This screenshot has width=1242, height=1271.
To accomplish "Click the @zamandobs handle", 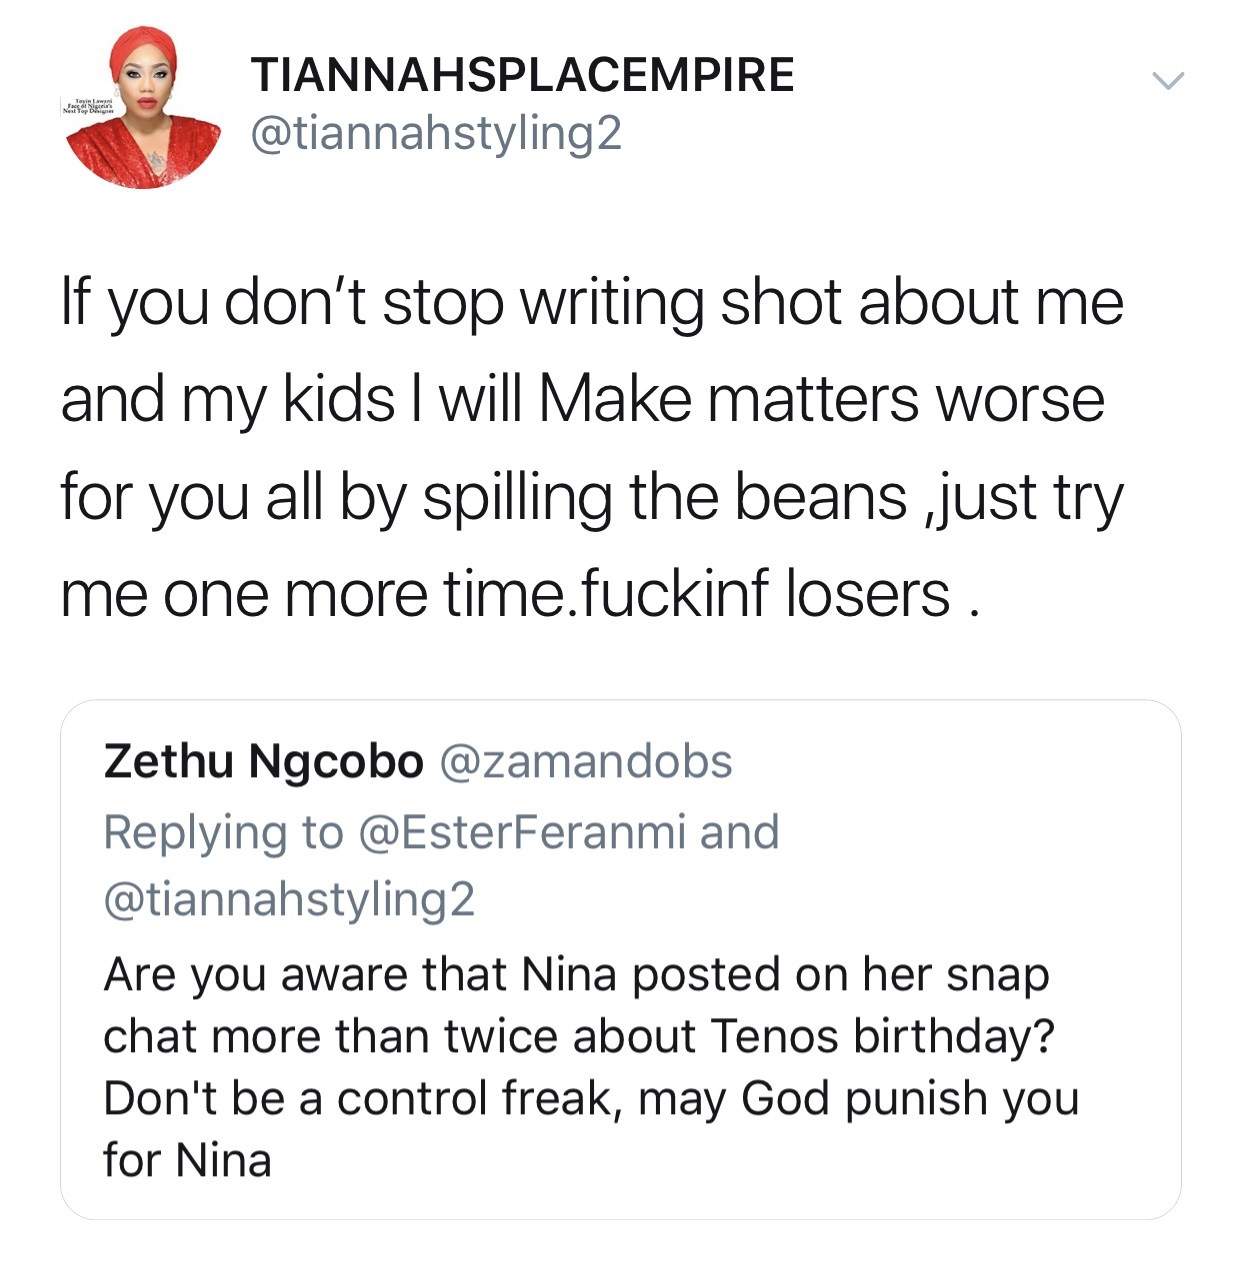I will pos(585,762).
